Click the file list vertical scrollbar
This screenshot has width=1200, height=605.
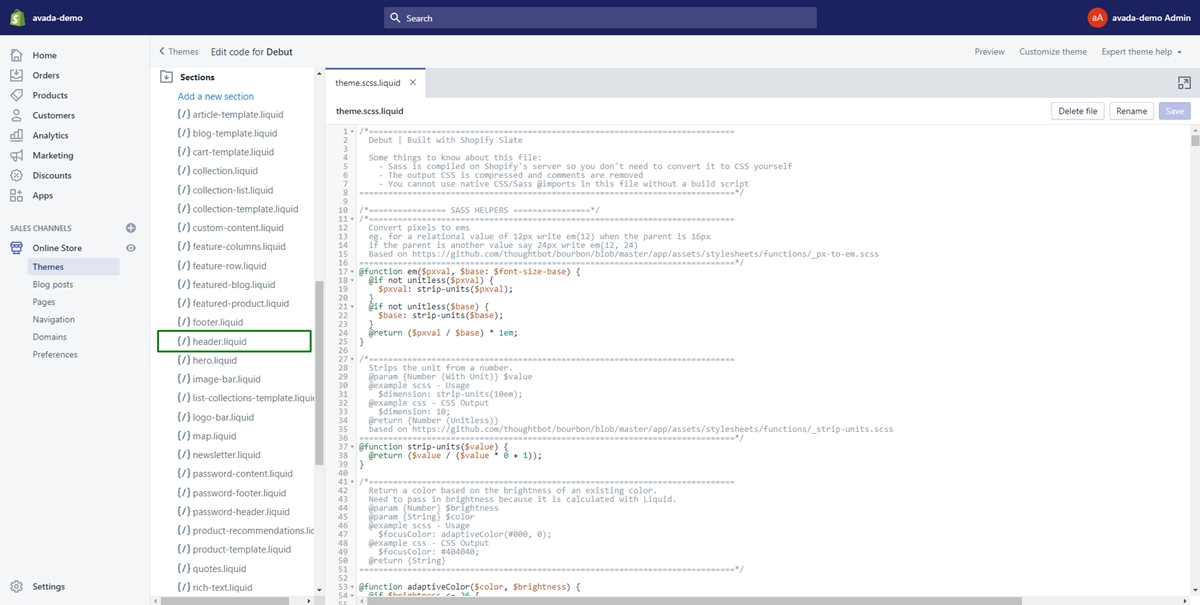[x=319, y=373]
